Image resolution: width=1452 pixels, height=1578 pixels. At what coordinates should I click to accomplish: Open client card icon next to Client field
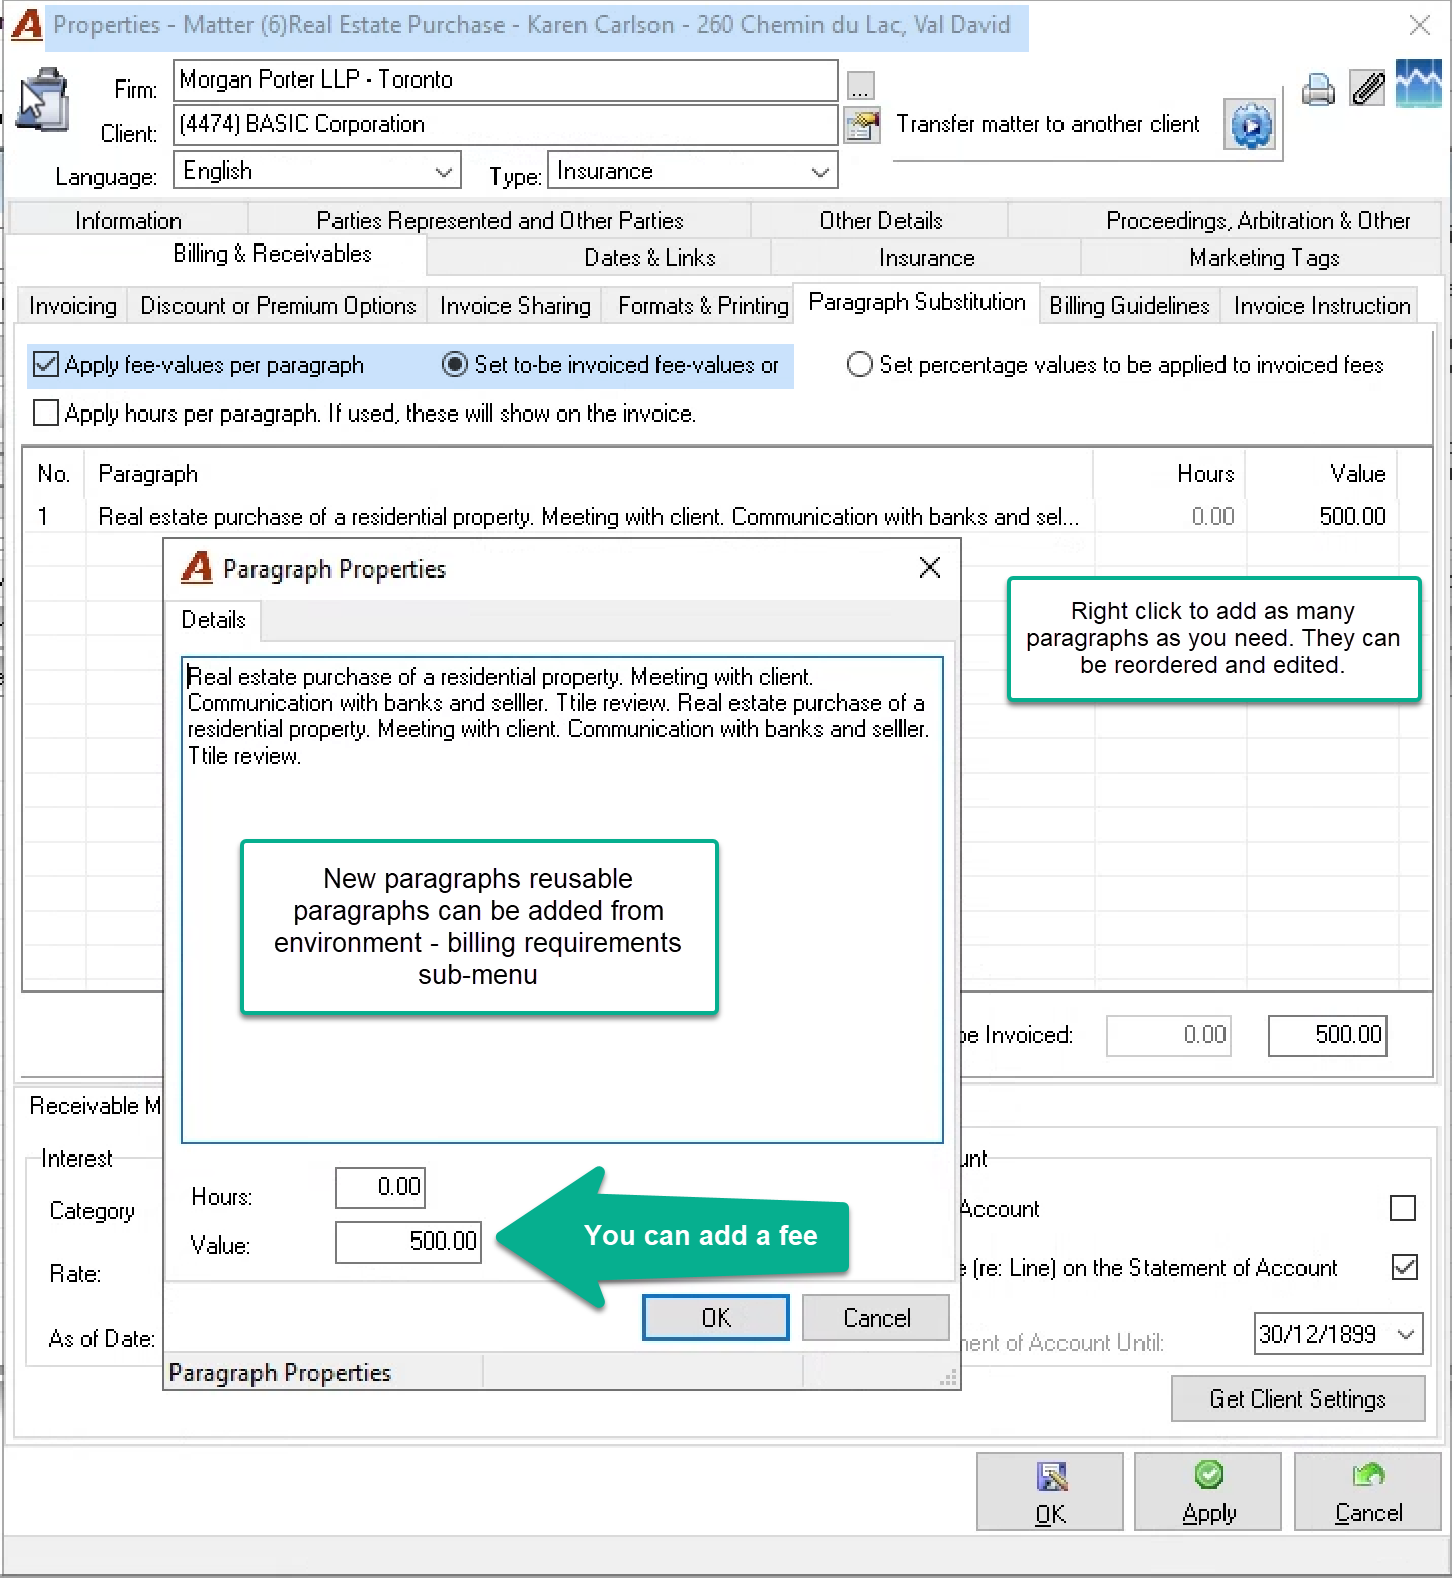pos(861,125)
